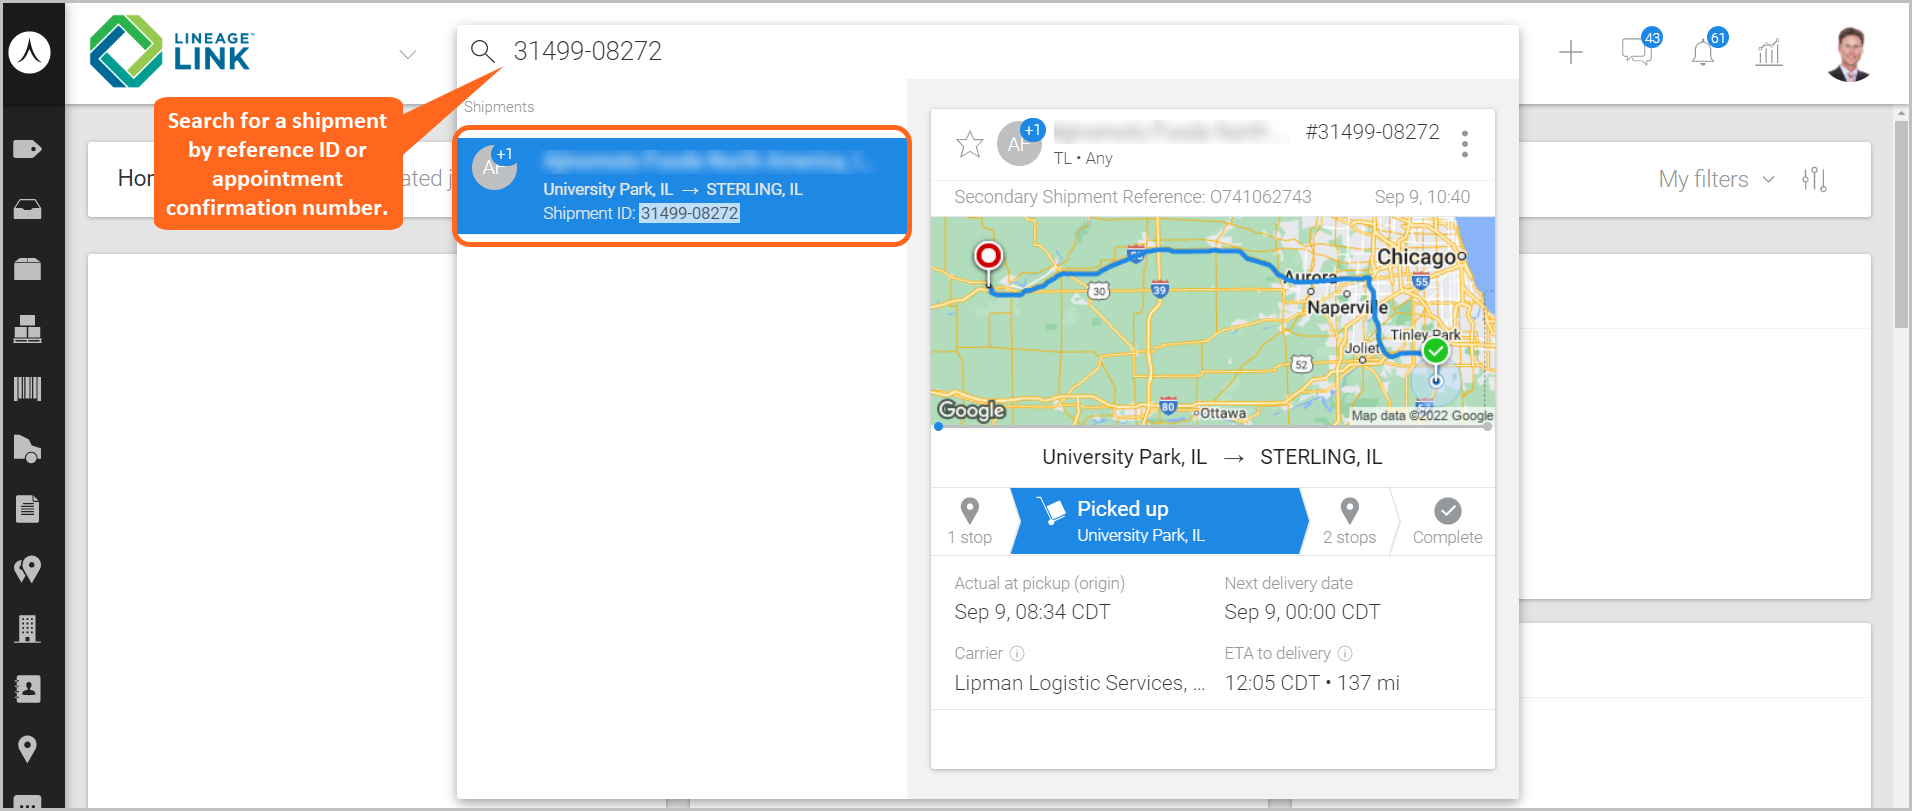
Task: Open the stacked pallets icon in sidebar
Action: point(27,329)
